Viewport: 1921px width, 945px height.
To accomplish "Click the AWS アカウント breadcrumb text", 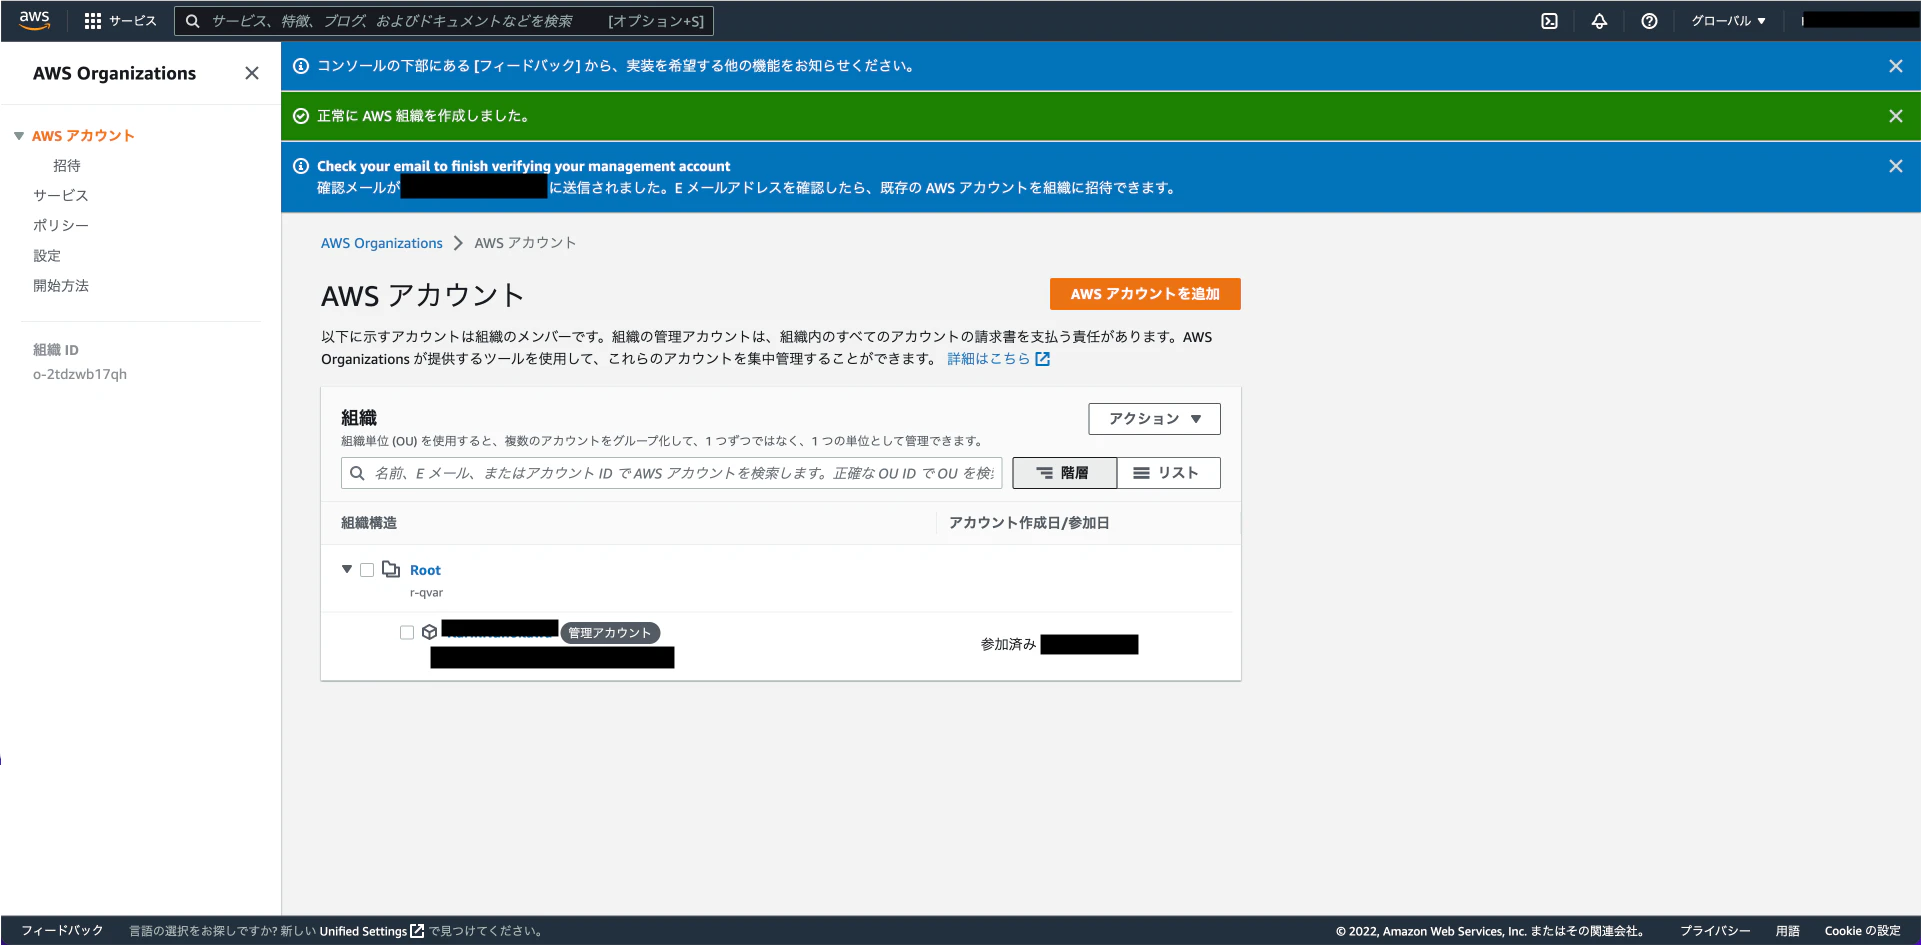I will (x=525, y=243).
